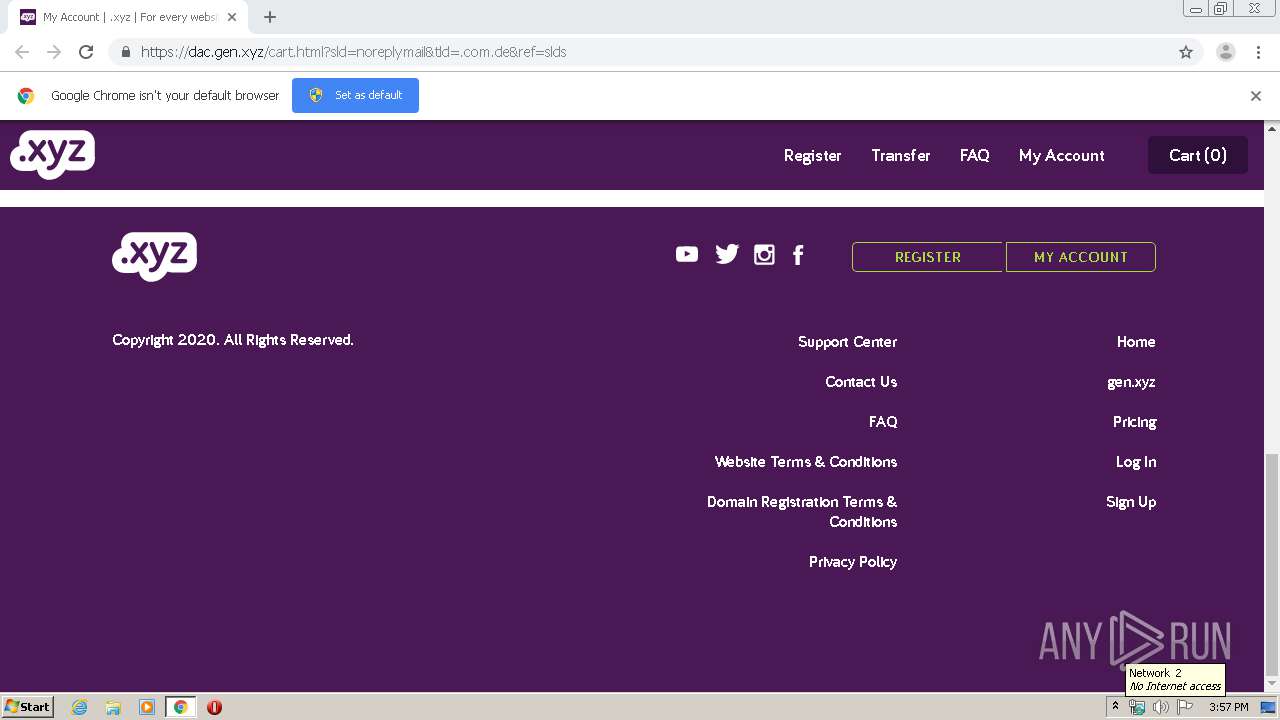Open the Instagram icon in footer
Image resolution: width=1280 pixels, height=720 pixels.
coord(764,255)
